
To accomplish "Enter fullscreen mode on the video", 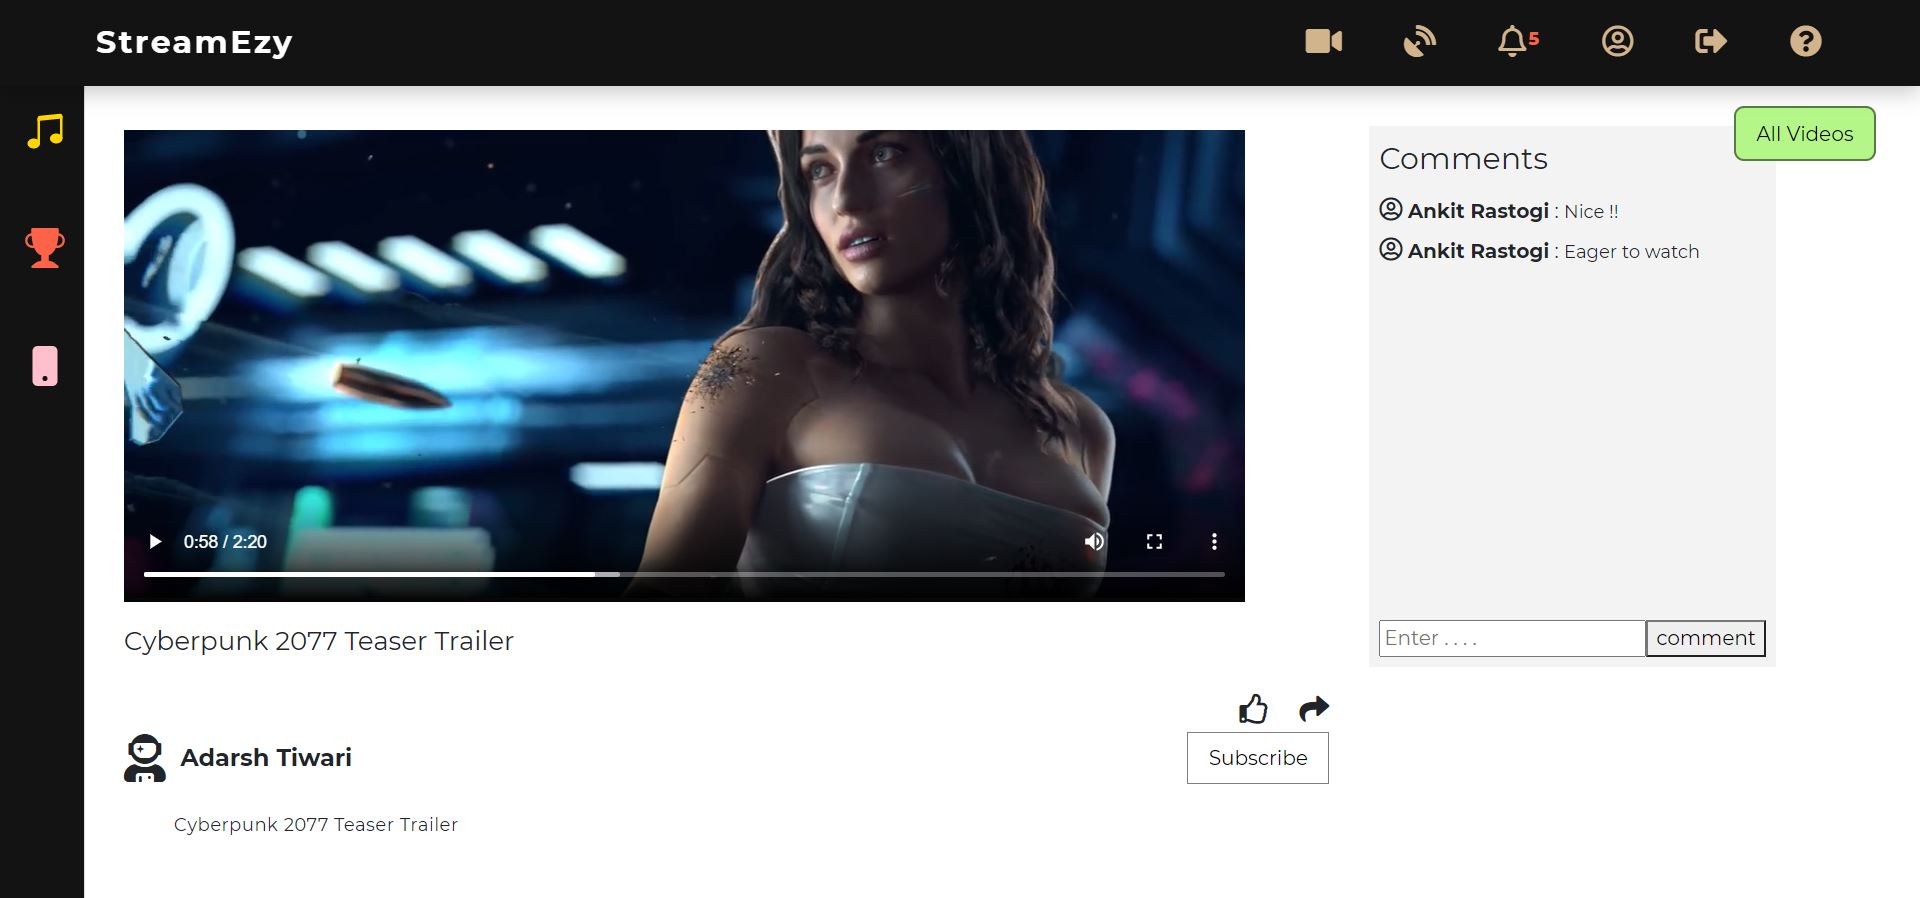I will pos(1154,541).
